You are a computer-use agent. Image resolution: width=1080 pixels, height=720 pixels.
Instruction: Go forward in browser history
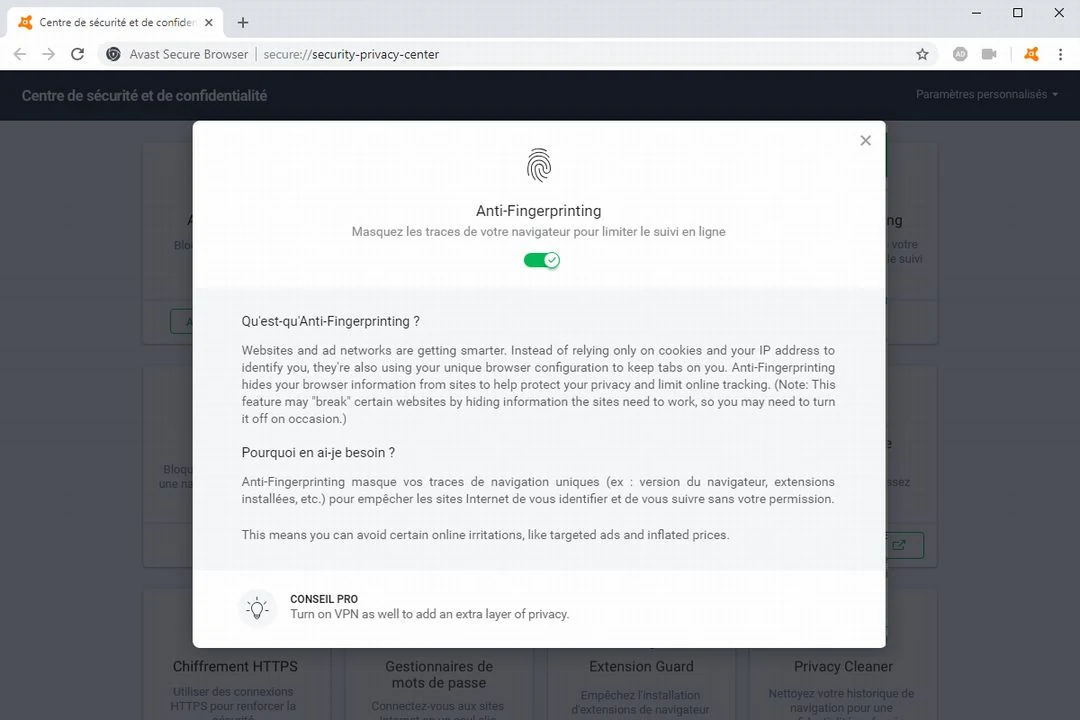(x=48, y=54)
